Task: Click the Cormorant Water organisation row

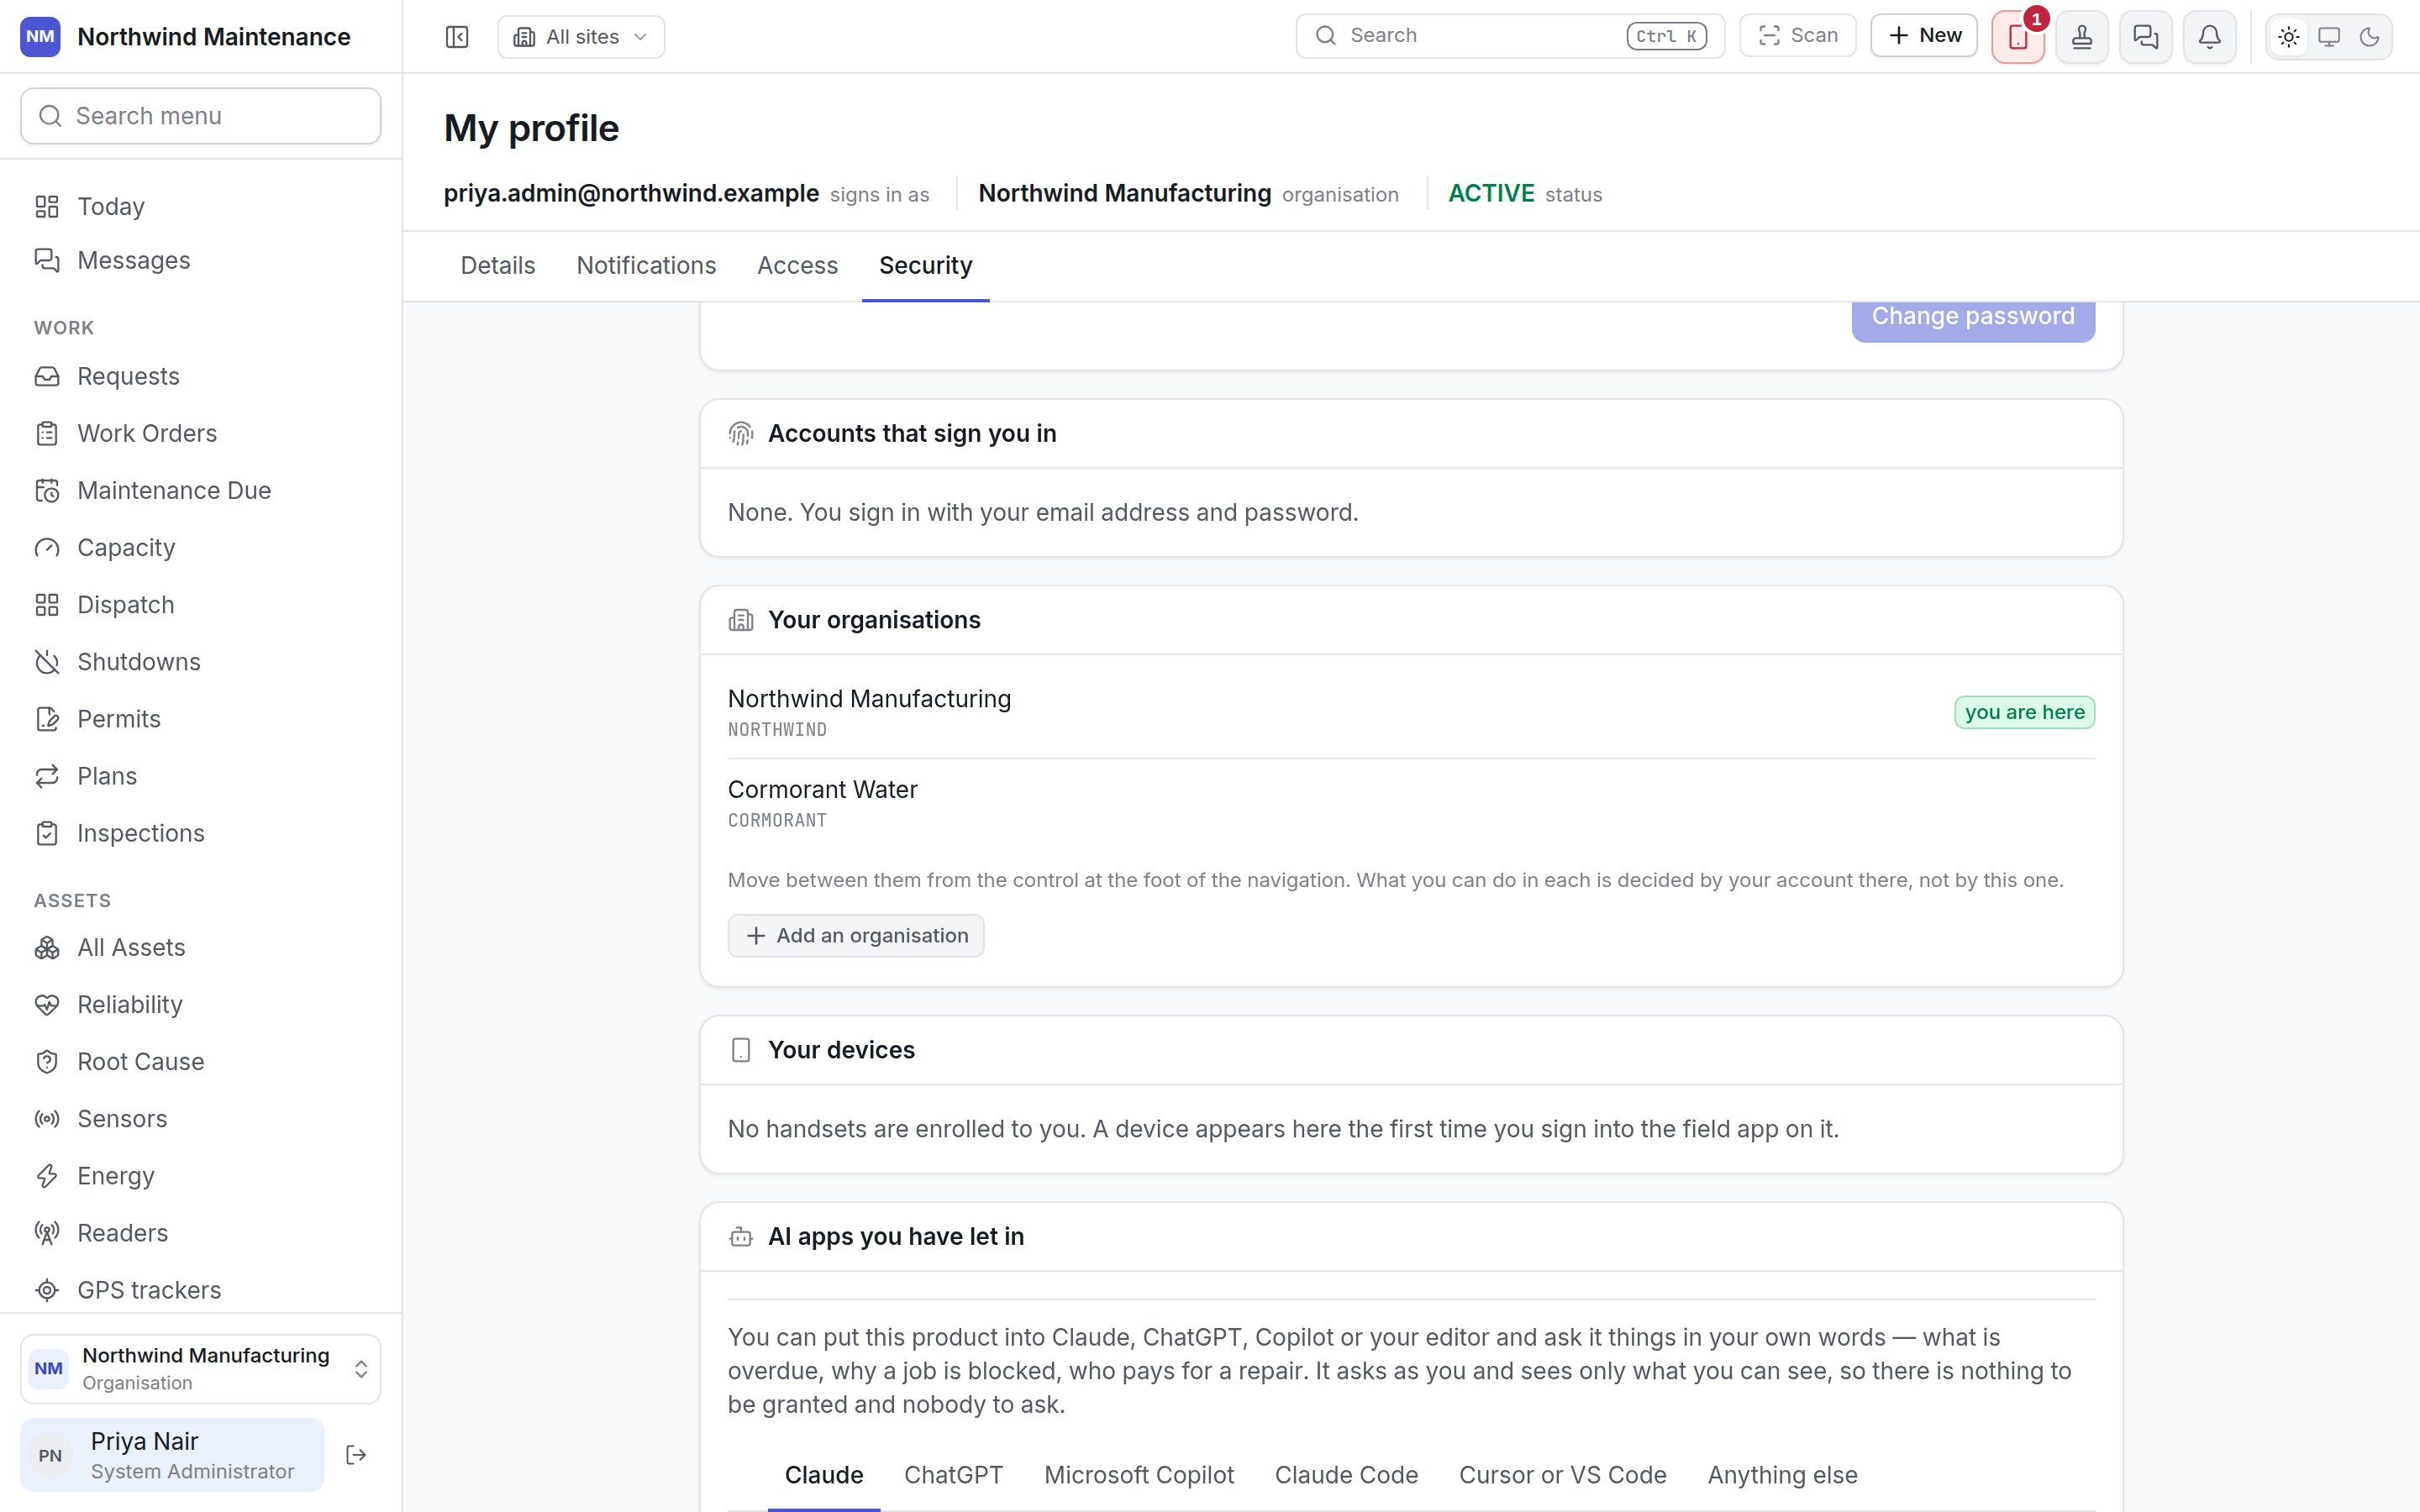Action: pyautogui.click(x=1411, y=803)
